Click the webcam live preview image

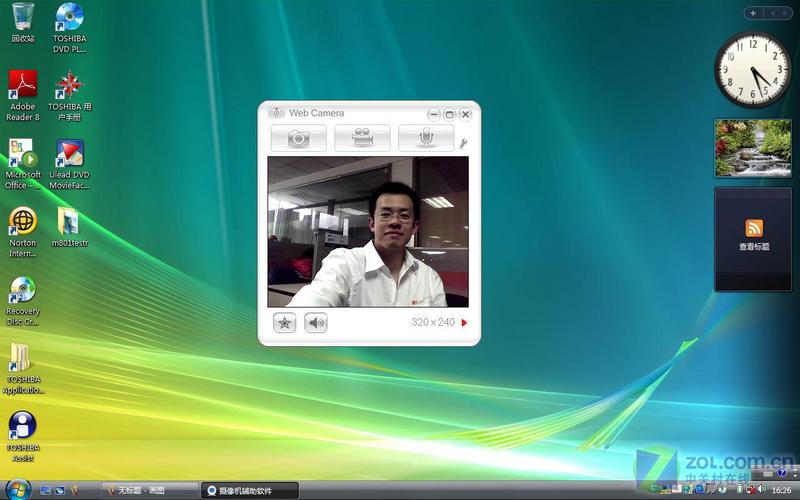[368, 232]
